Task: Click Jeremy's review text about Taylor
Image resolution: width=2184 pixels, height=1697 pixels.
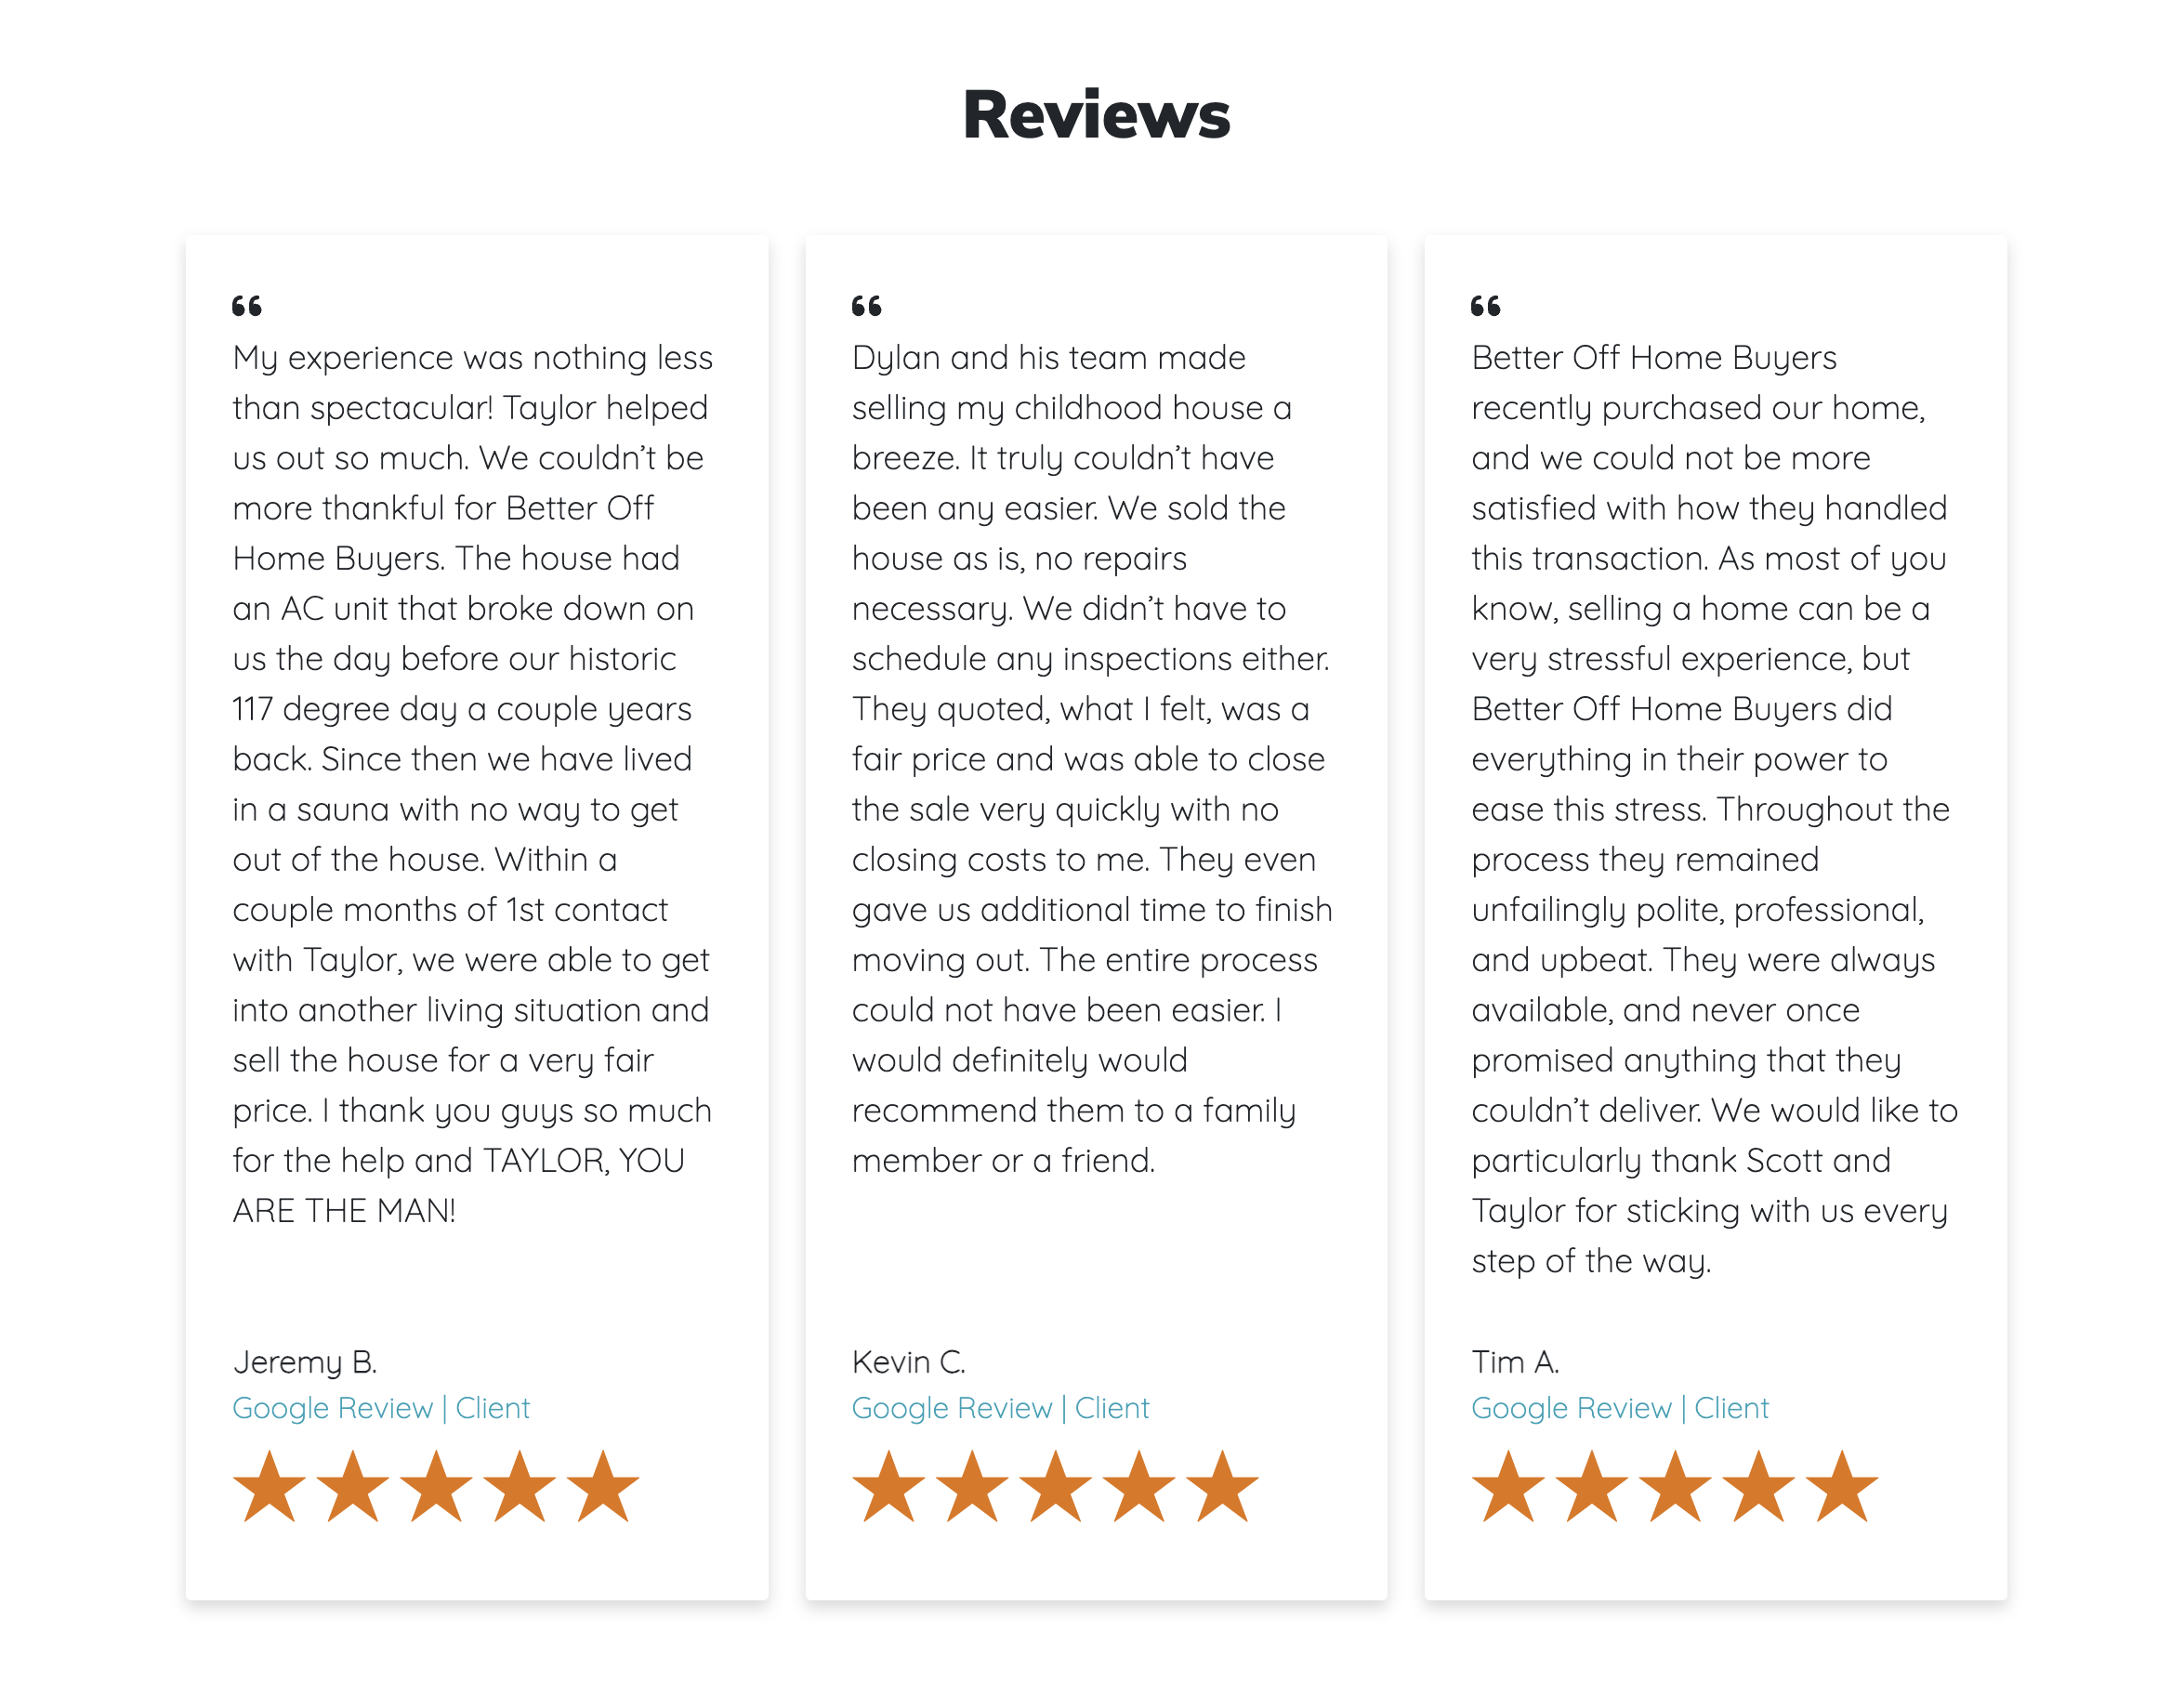Action: (473, 784)
